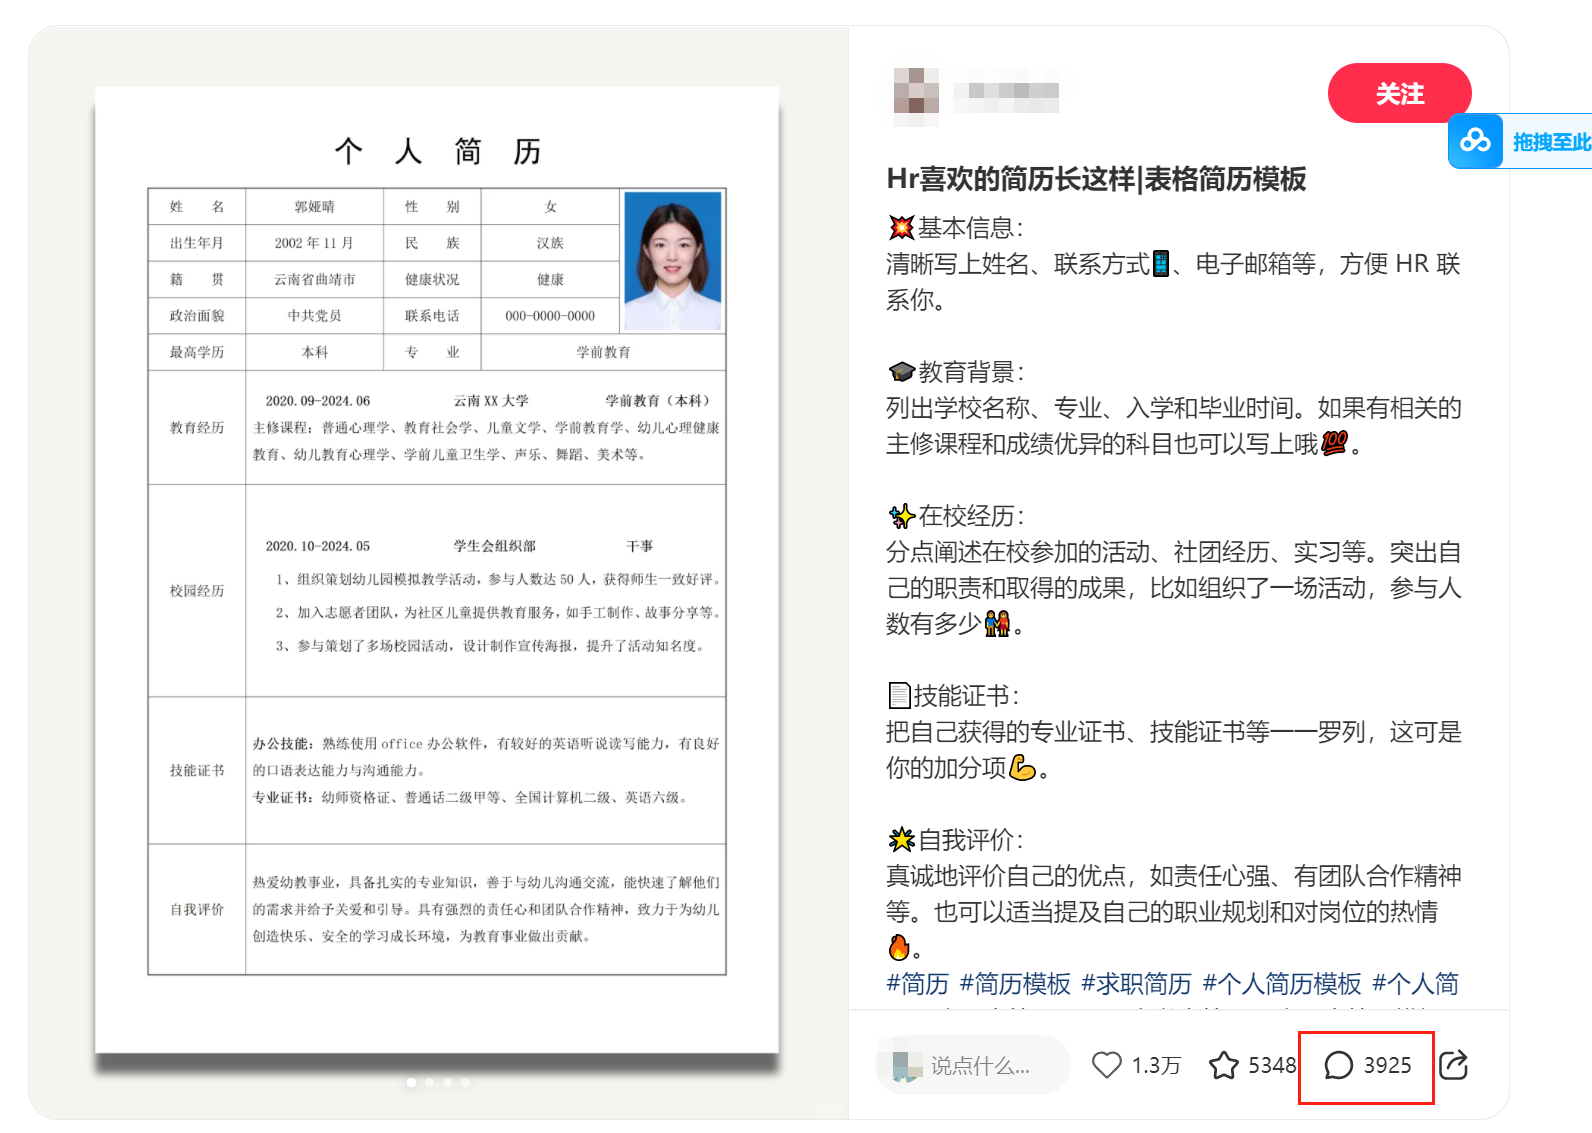Screen dimensions: 1592x1133
Task: Open the #求职简历 hashtag
Action: pos(1136,984)
